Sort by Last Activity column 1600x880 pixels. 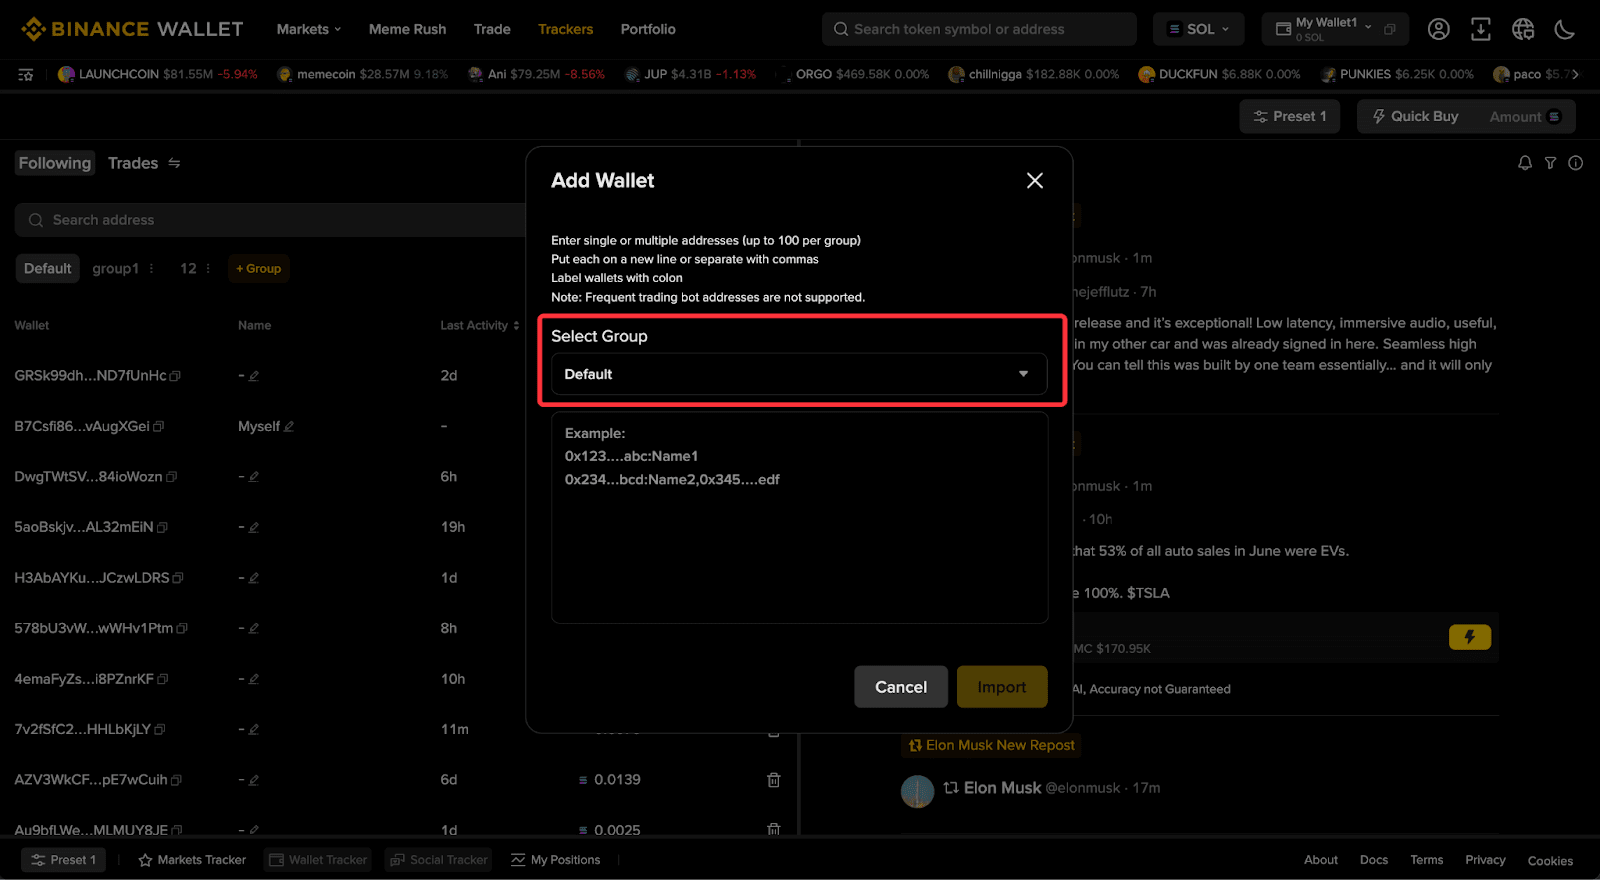480,325
